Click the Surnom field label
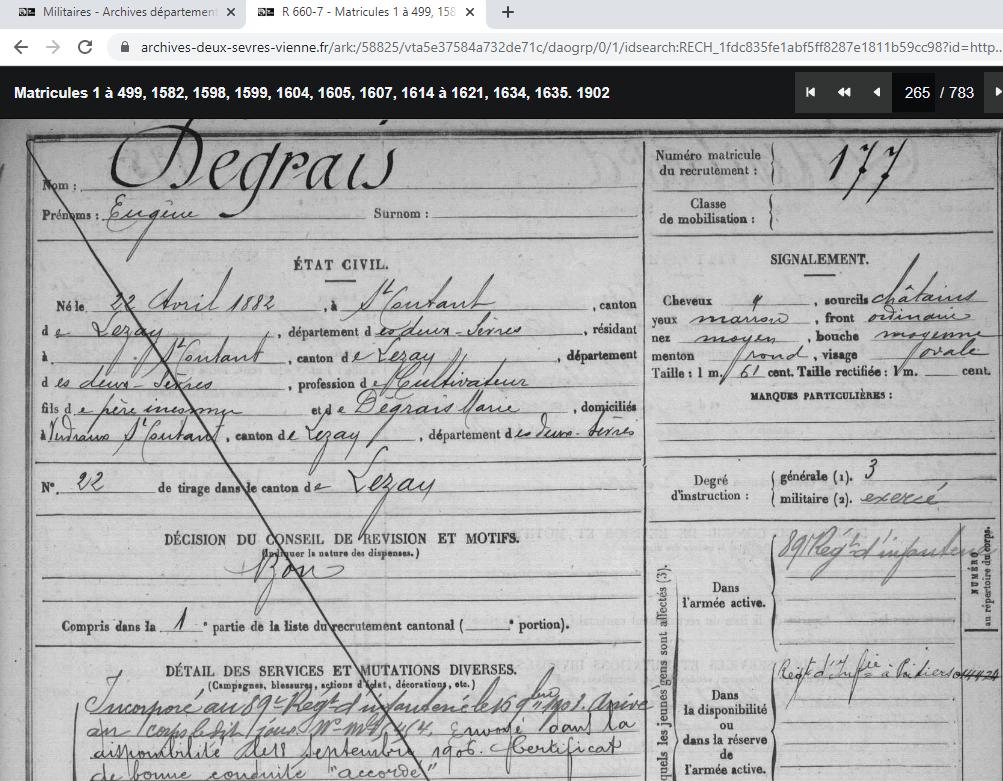 [x=400, y=214]
